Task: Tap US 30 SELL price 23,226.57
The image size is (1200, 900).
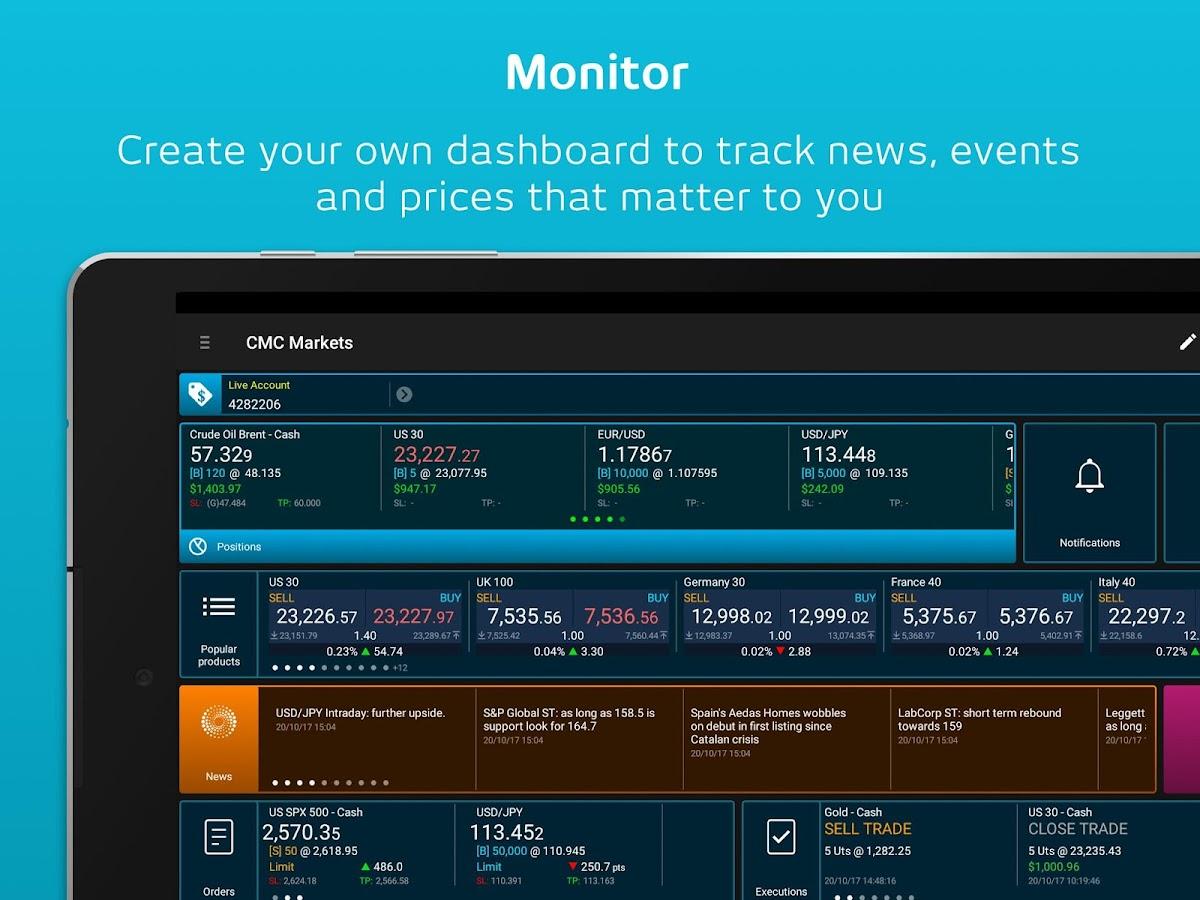Action: (x=316, y=616)
